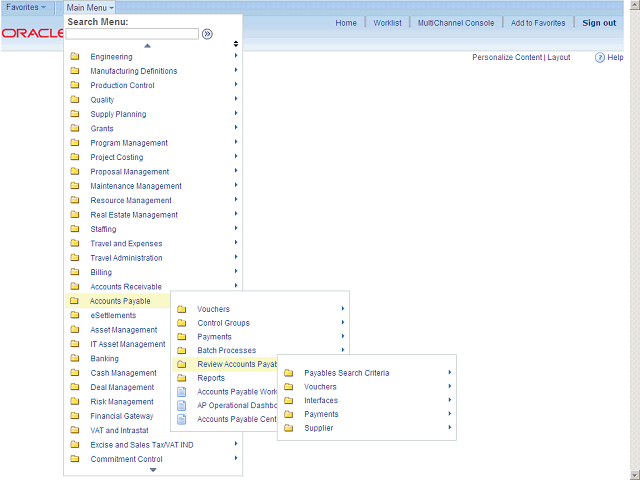Image resolution: width=640 pixels, height=480 pixels.
Task: Open the Favorites dropdown menu
Action: pyautogui.click(x=26, y=7)
